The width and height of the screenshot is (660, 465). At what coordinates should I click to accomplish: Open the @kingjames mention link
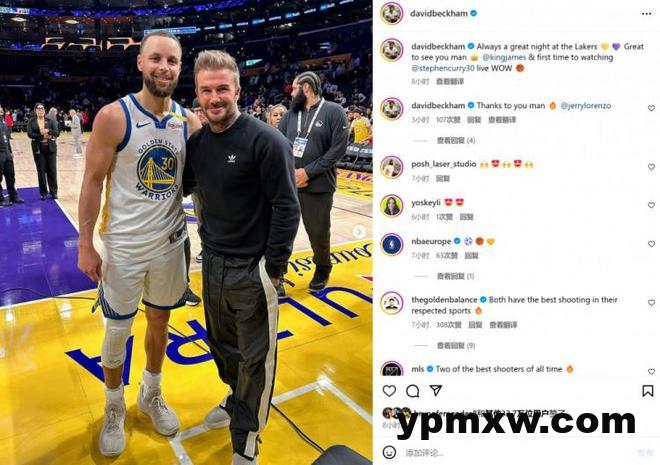(x=504, y=57)
